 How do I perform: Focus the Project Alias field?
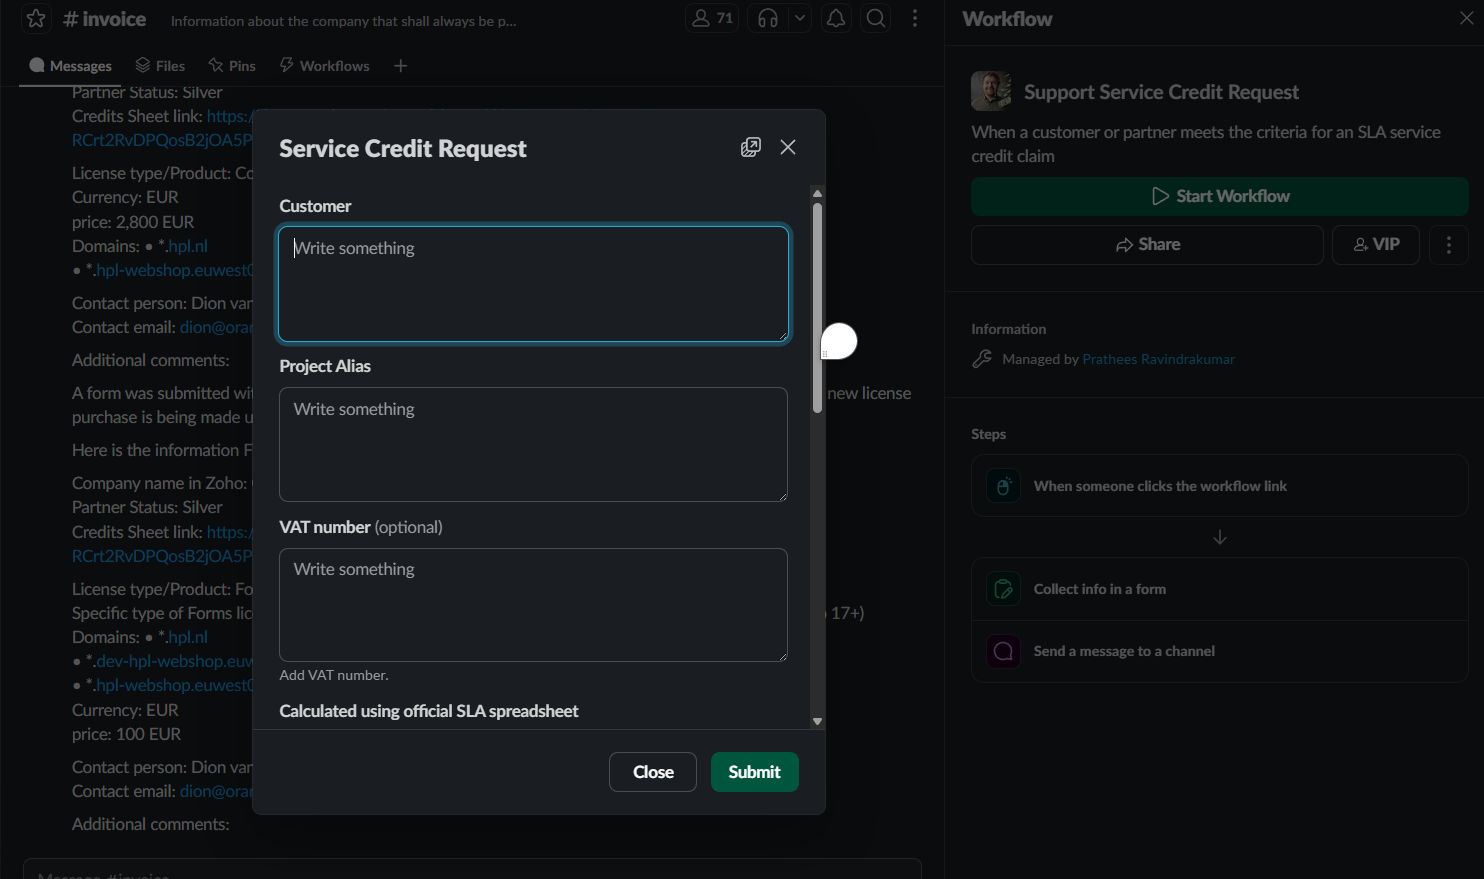coord(533,444)
